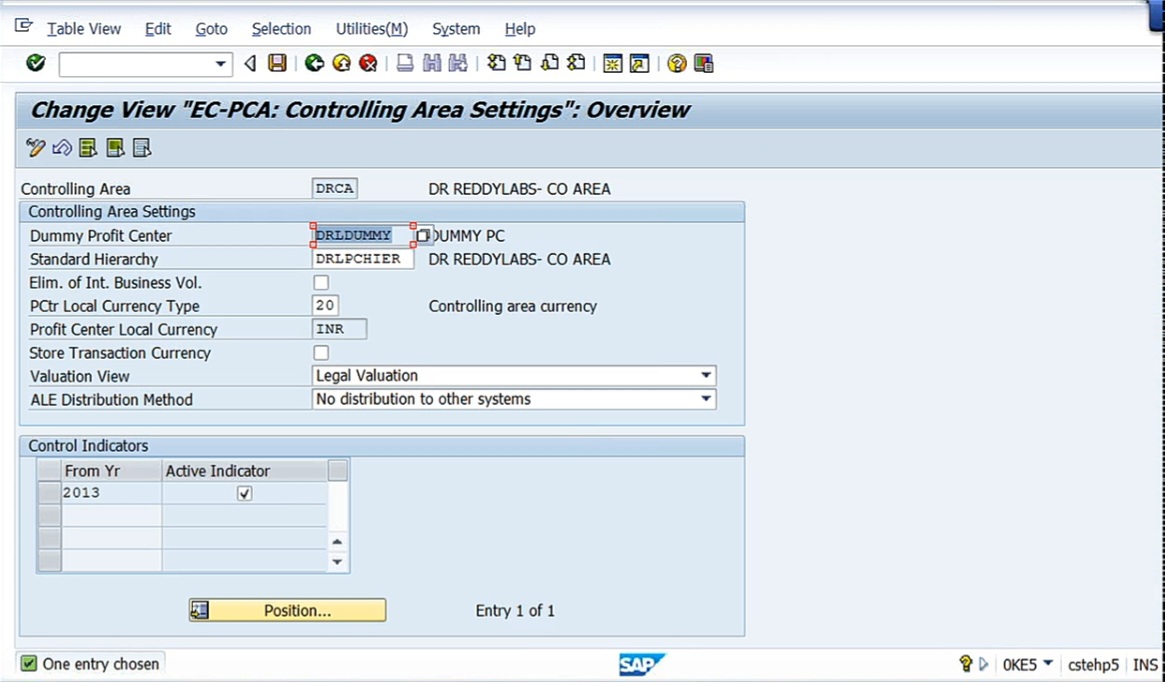Toggle Elim. of Int. Business Vol. checkbox
The image size is (1165, 682).
pos(321,282)
